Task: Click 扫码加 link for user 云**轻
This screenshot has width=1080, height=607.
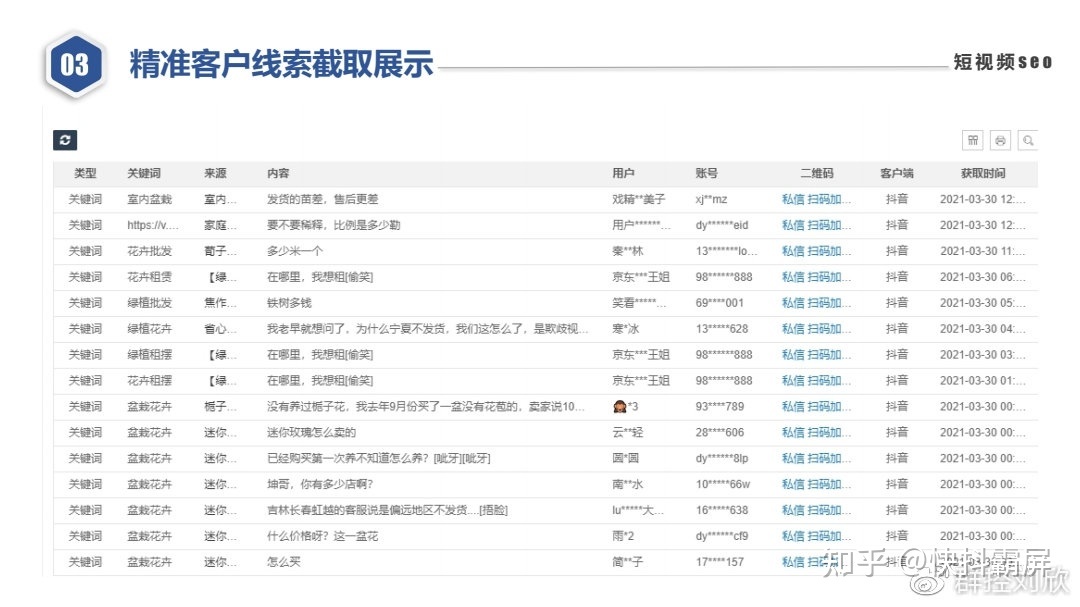Action: click(829, 433)
